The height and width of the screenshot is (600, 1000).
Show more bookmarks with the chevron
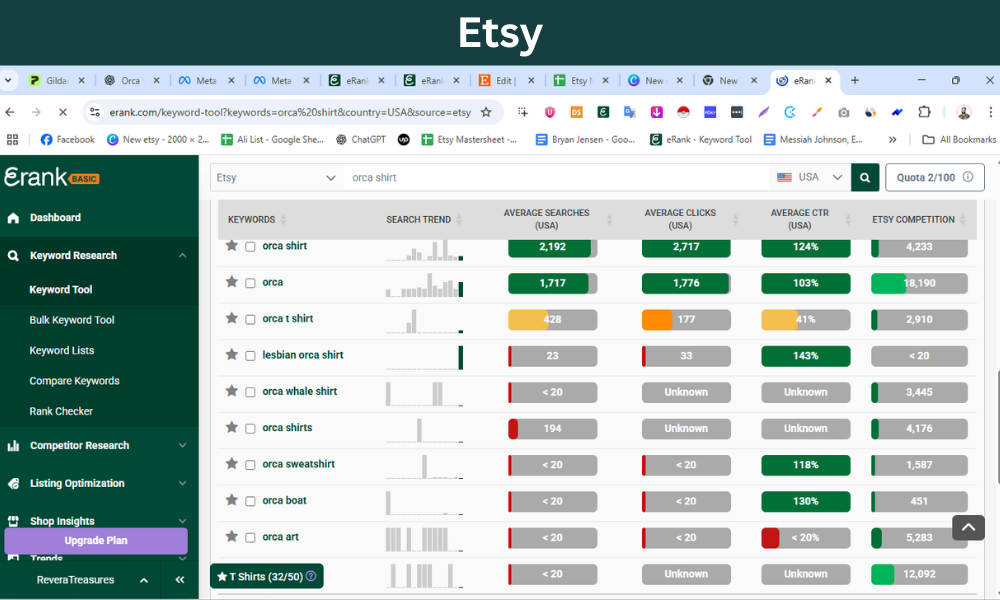tap(892, 140)
